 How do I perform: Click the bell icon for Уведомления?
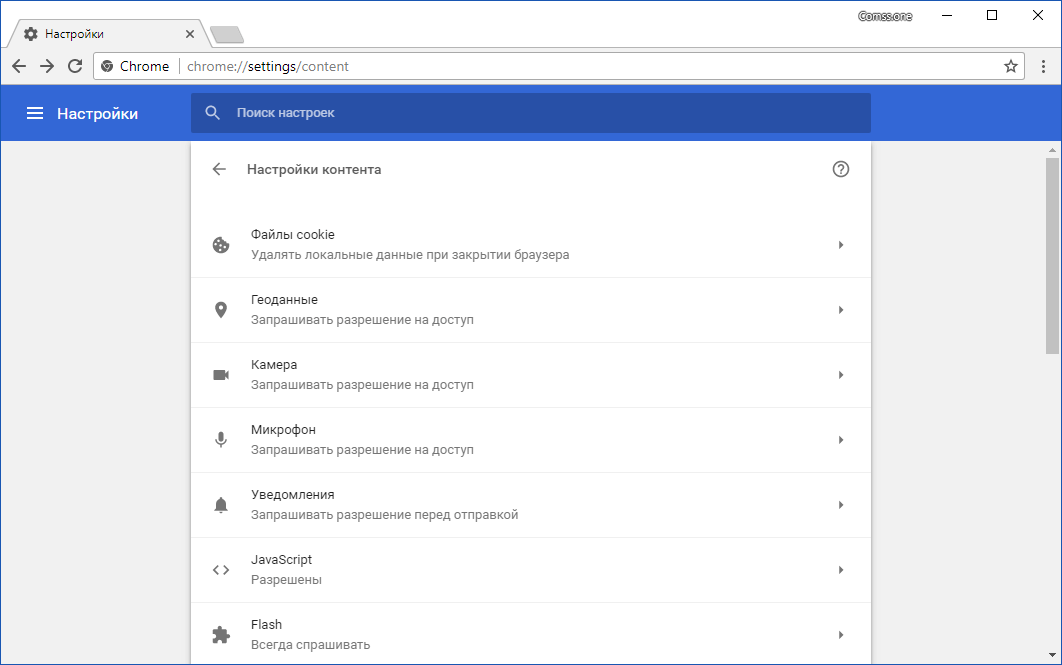click(221, 505)
